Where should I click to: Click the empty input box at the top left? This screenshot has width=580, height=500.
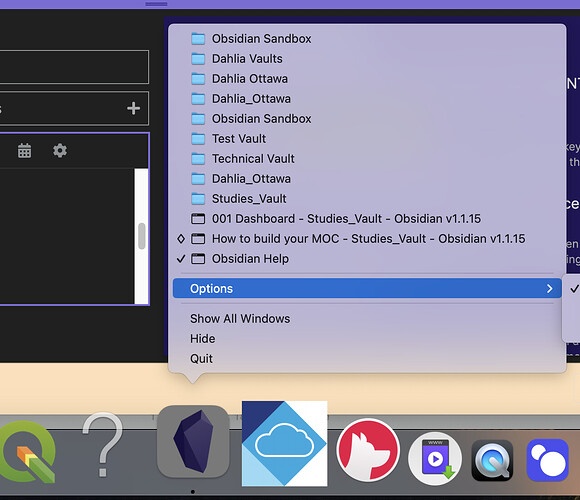[x=74, y=67]
